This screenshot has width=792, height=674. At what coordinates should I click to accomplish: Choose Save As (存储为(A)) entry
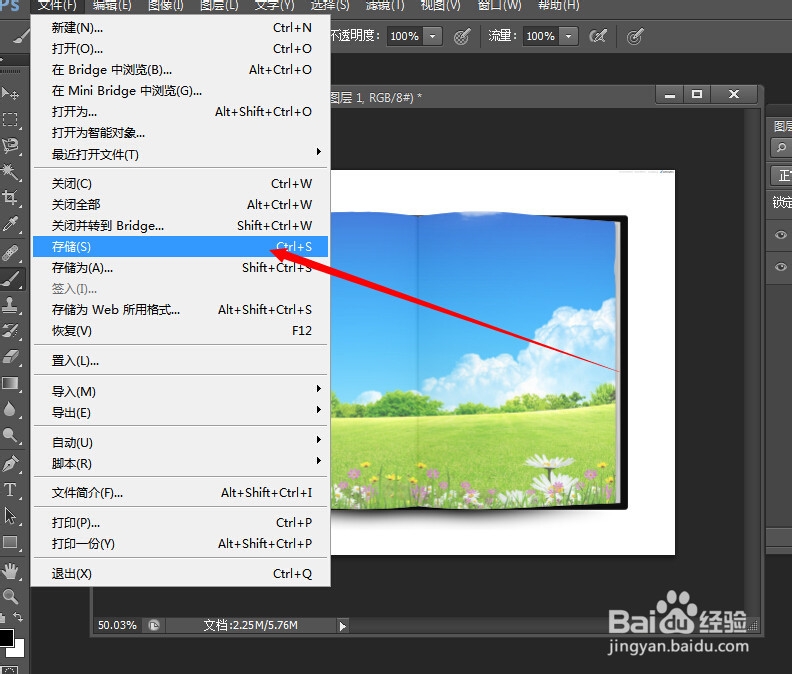click(181, 268)
